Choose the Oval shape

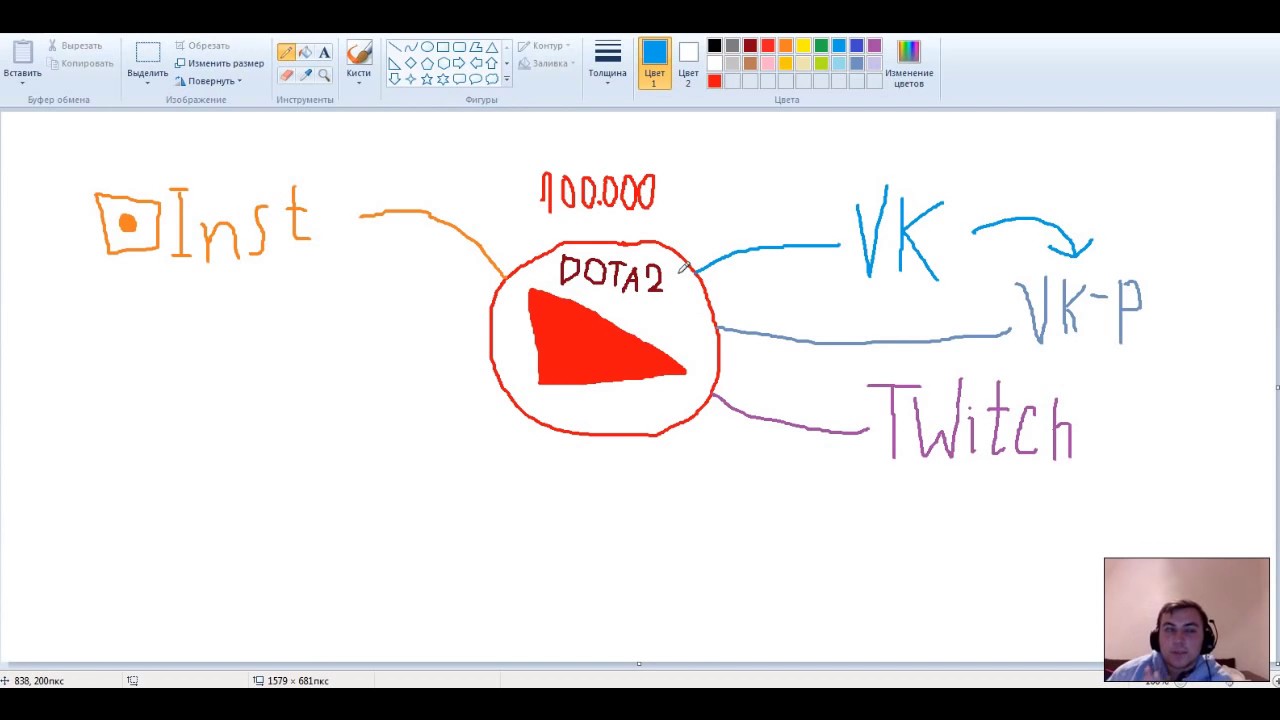click(427, 47)
